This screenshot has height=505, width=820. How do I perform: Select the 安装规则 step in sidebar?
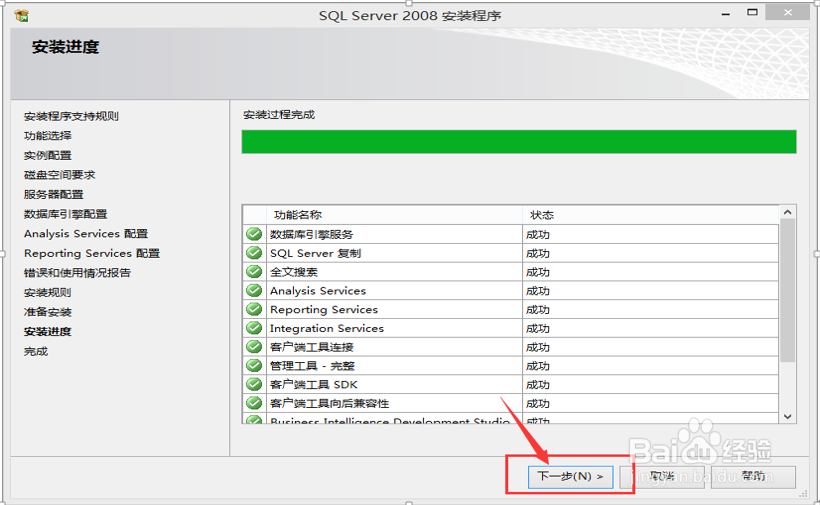click(x=48, y=293)
